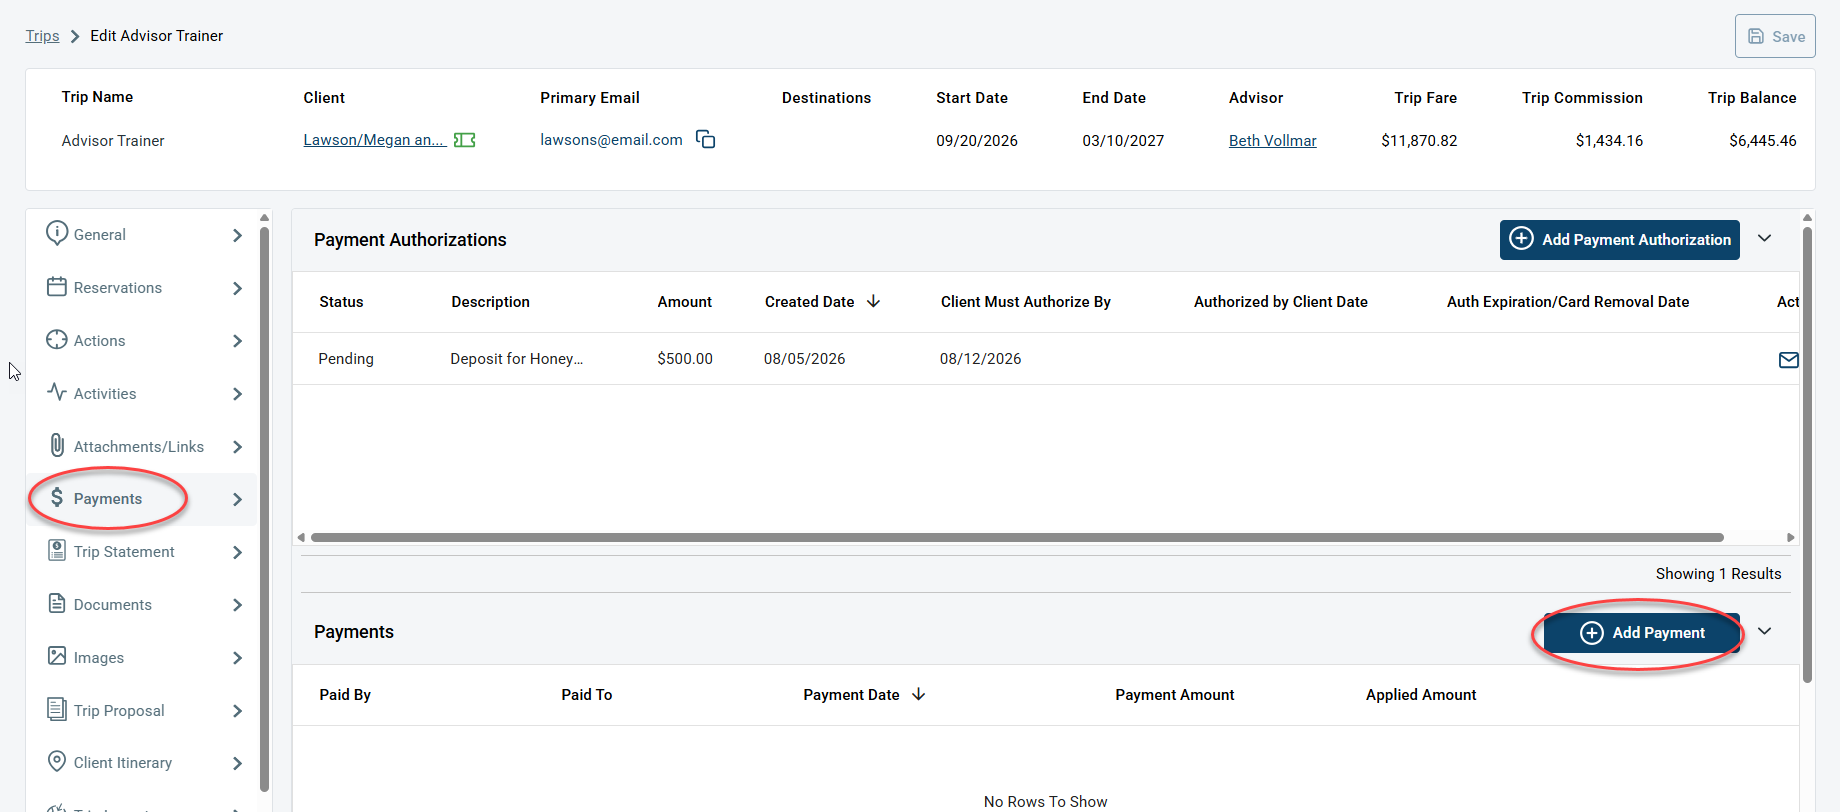Click the Documents file icon
The width and height of the screenshot is (1840, 812).
coord(57,603)
